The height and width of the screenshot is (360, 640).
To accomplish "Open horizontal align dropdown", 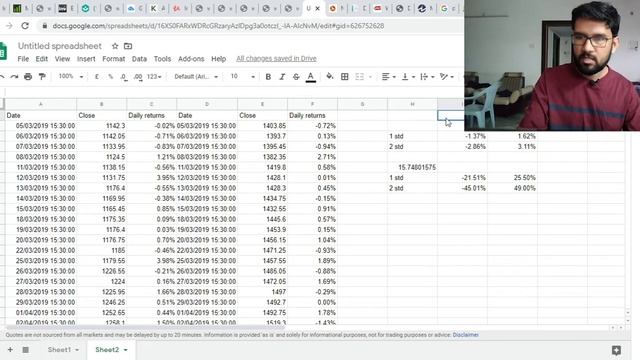I will coord(388,77).
